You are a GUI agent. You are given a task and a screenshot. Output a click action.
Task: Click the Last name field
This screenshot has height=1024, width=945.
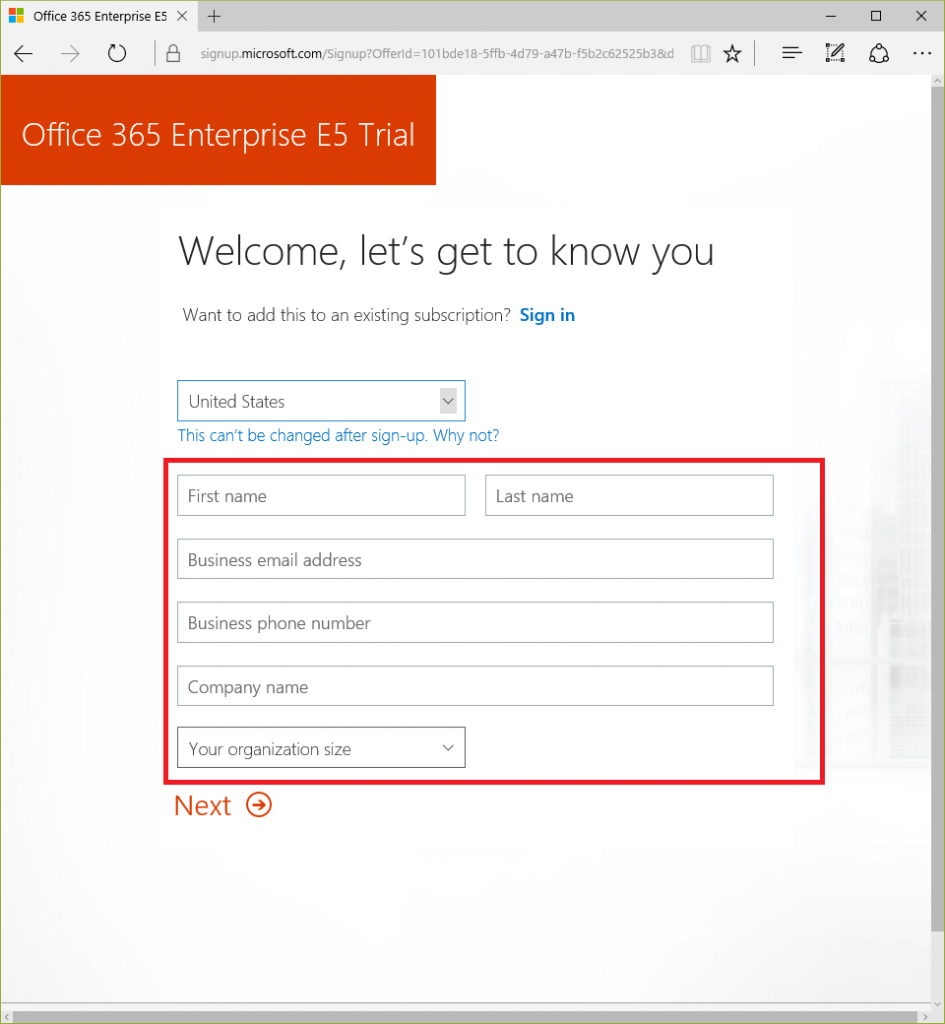(x=629, y=496)
